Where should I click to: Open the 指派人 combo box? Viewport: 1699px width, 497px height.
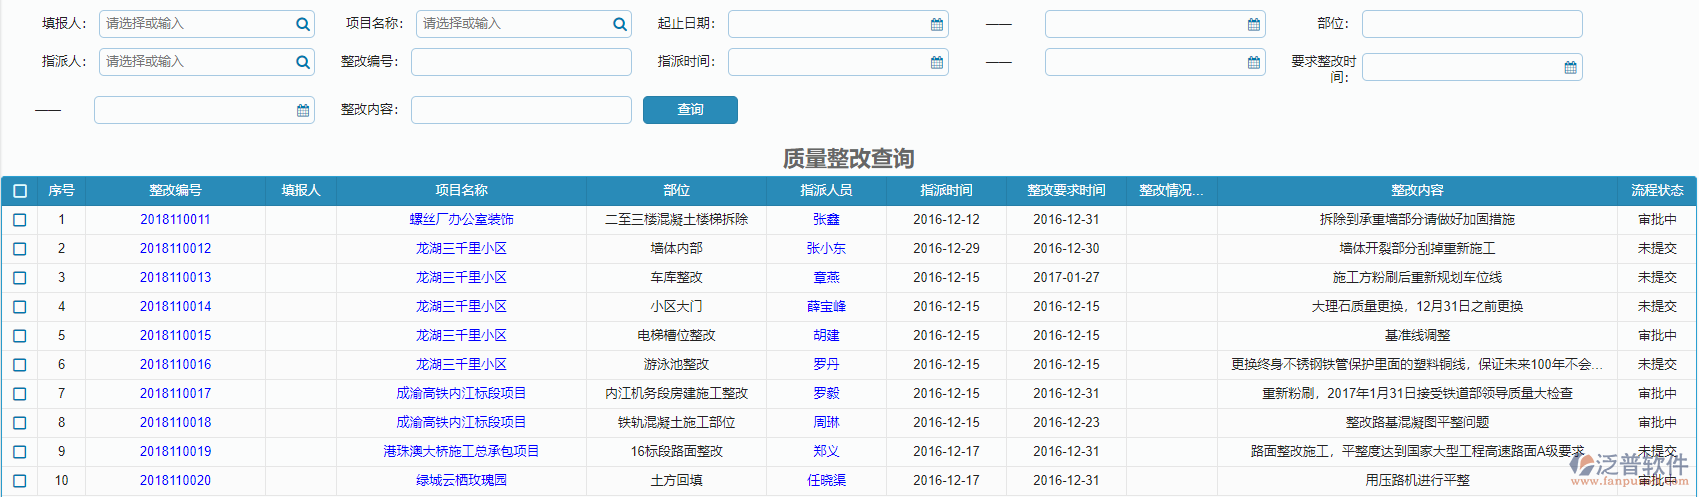tap(195, 62)
